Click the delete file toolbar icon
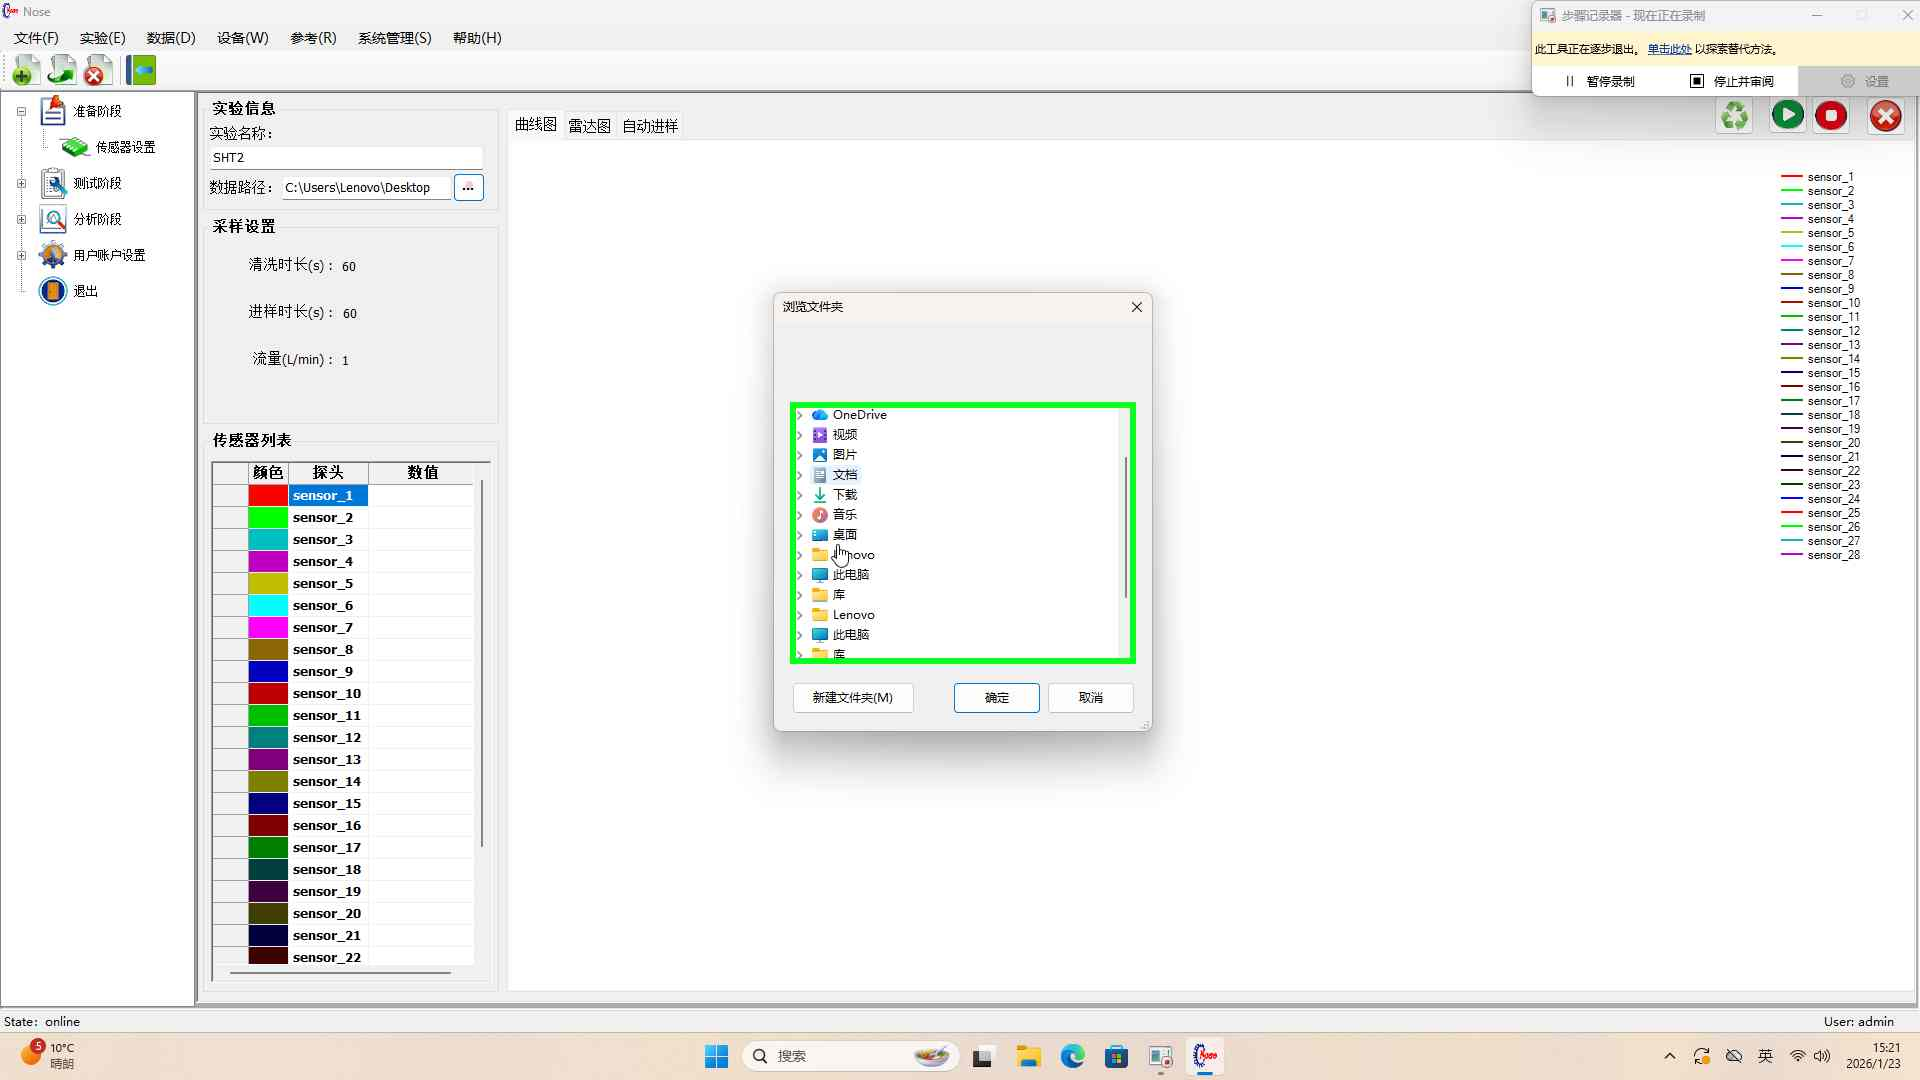Screen dimensions: 1920x1080 point(97,71)
